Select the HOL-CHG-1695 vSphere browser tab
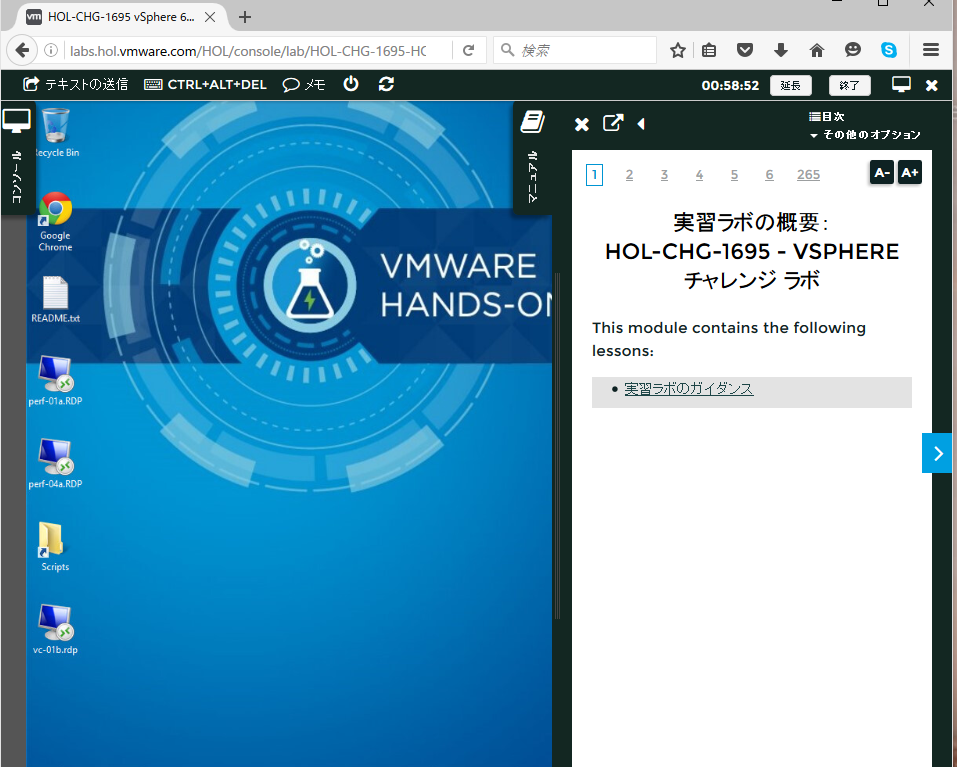This screenshot has height=767, width=957. point(120,17)
